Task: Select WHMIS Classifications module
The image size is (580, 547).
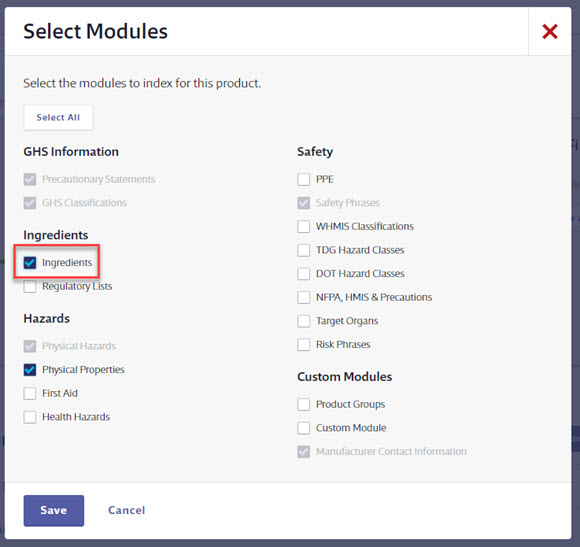Action: click(304, 226)
